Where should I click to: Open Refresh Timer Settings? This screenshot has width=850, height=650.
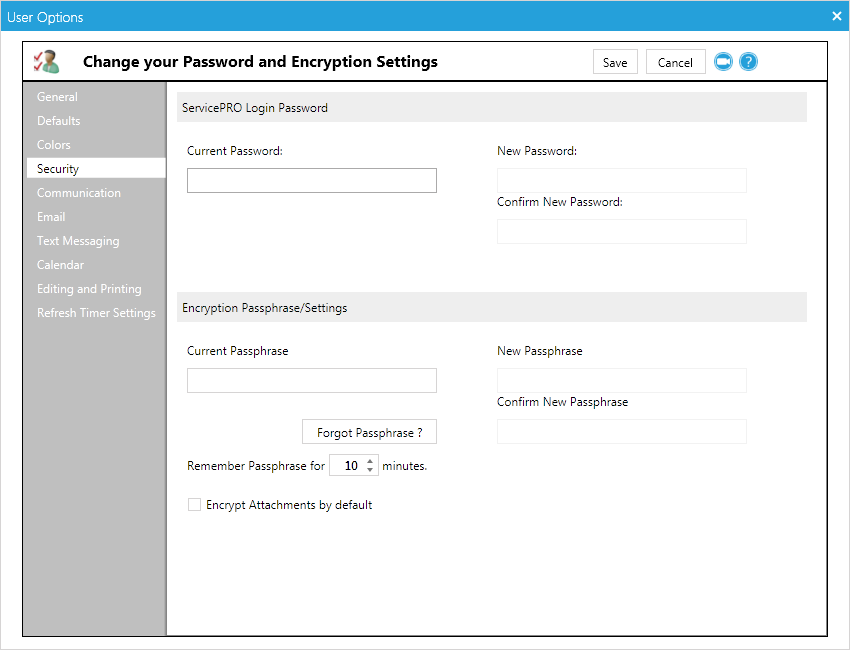pos(96,313)
